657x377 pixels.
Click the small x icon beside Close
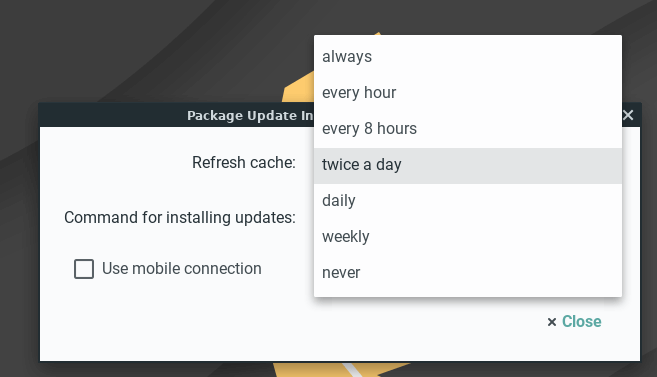coord(552,322)
